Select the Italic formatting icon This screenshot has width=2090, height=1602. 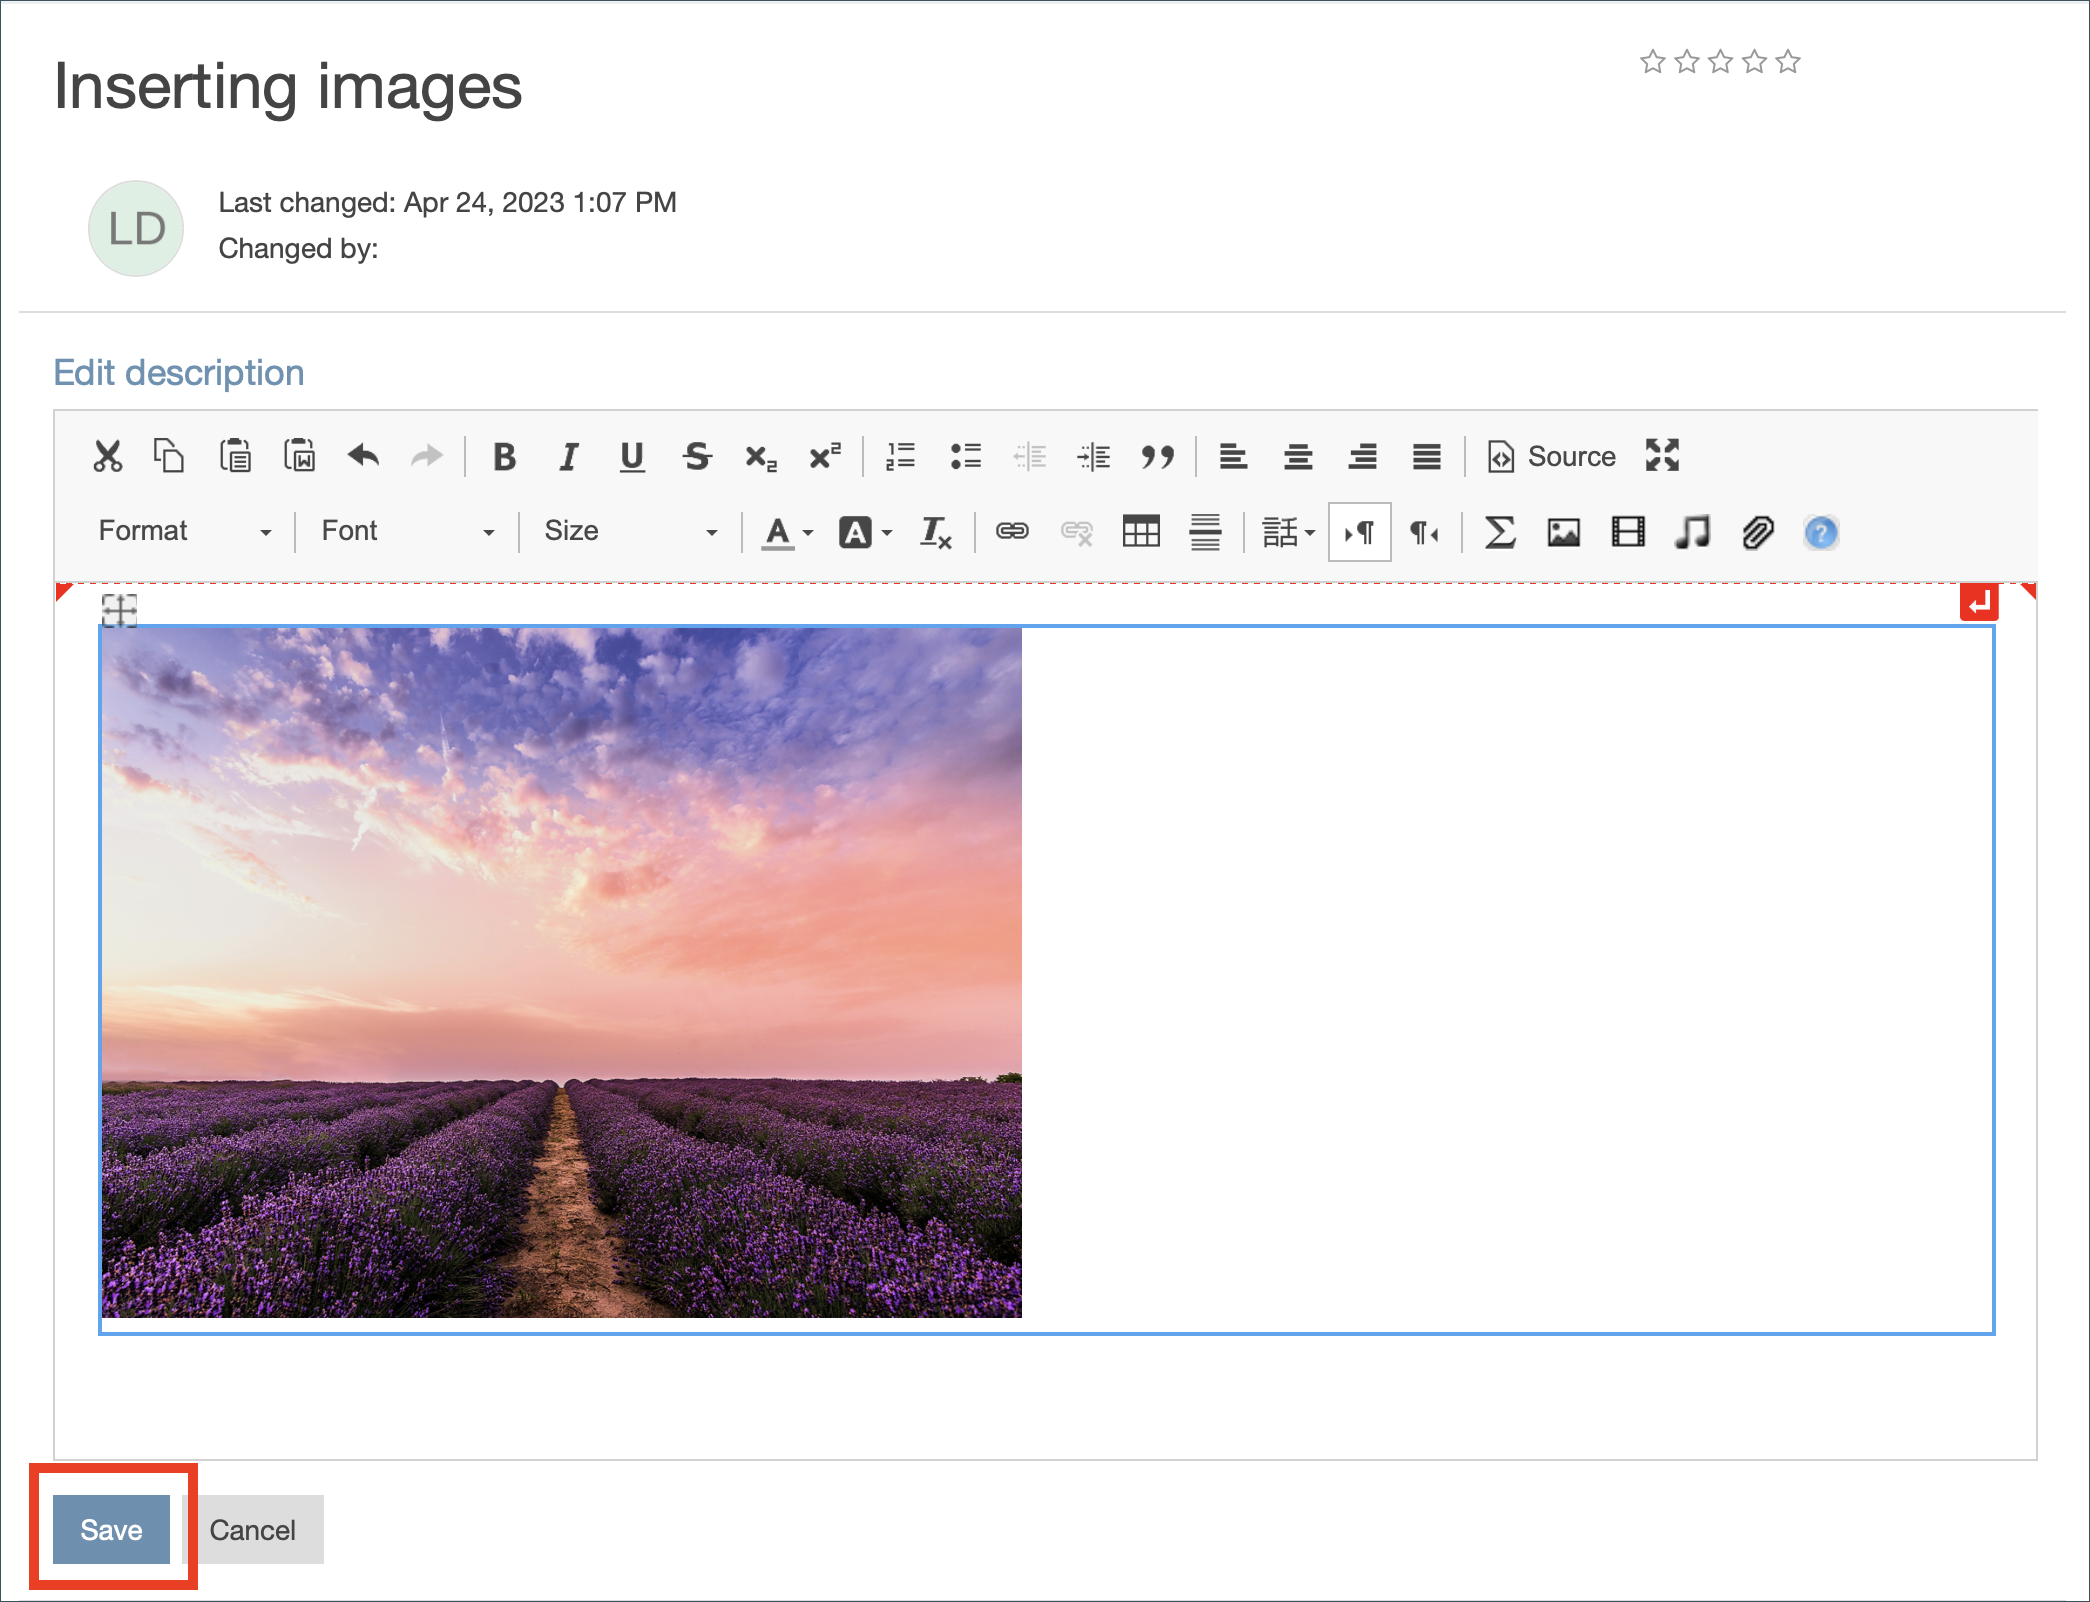(572, 458)
